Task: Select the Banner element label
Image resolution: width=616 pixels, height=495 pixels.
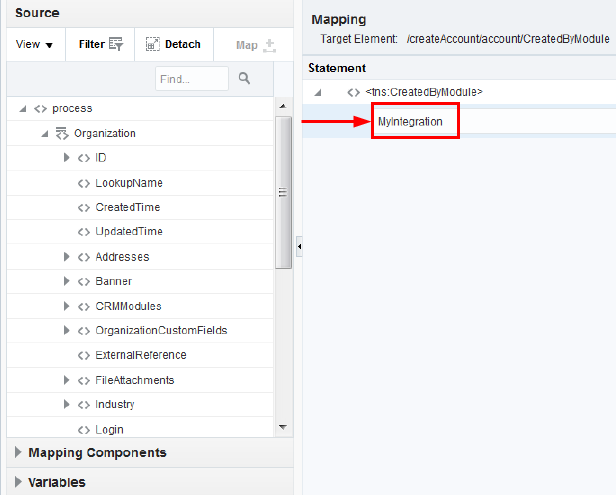Action: 114,281
